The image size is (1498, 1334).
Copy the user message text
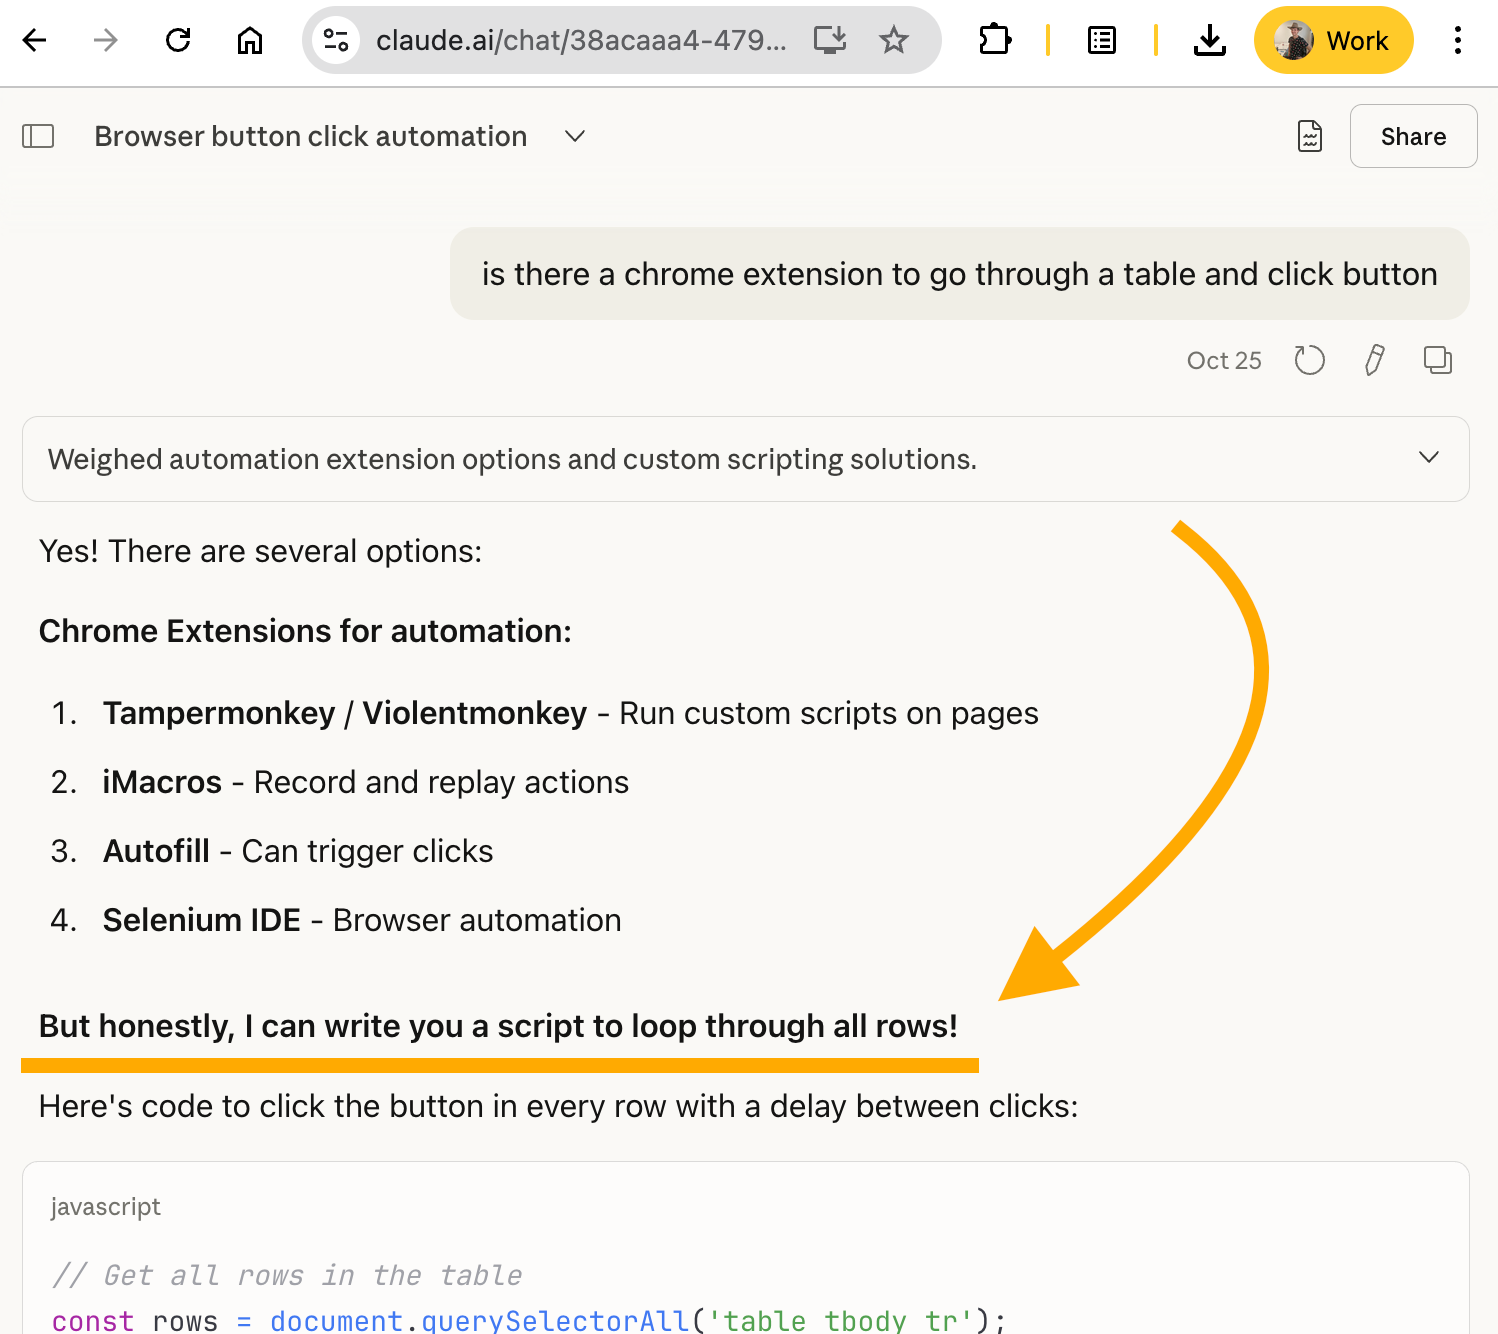coord(1437,360)
